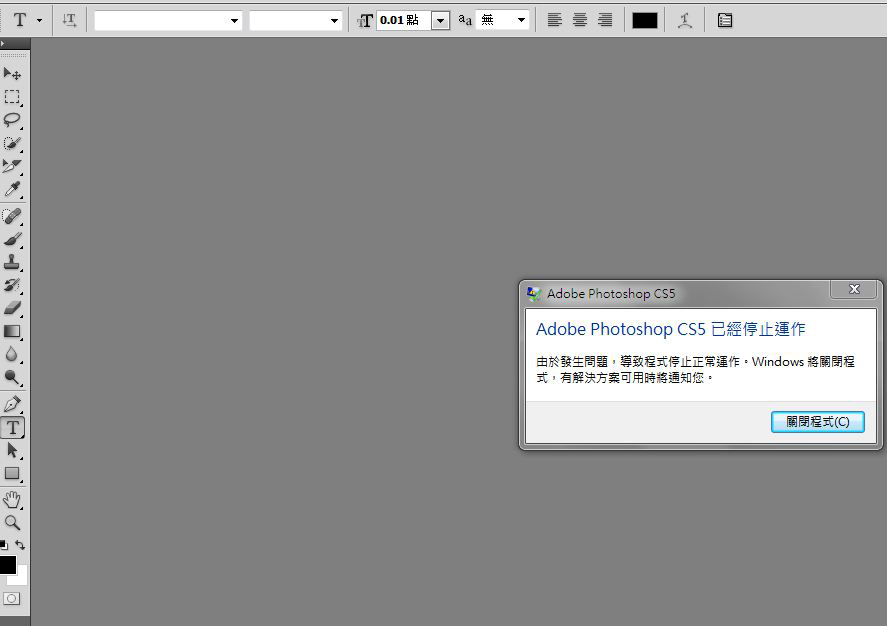Open the text color swatch
887x626 pixels.
[644, 20]
